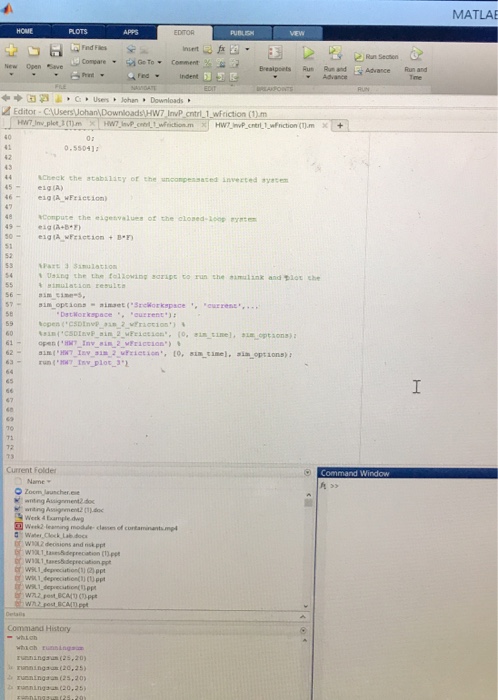Run the script with the green Run arrow
This screenshot has height=700, width=498.
[x=308, y=53]
